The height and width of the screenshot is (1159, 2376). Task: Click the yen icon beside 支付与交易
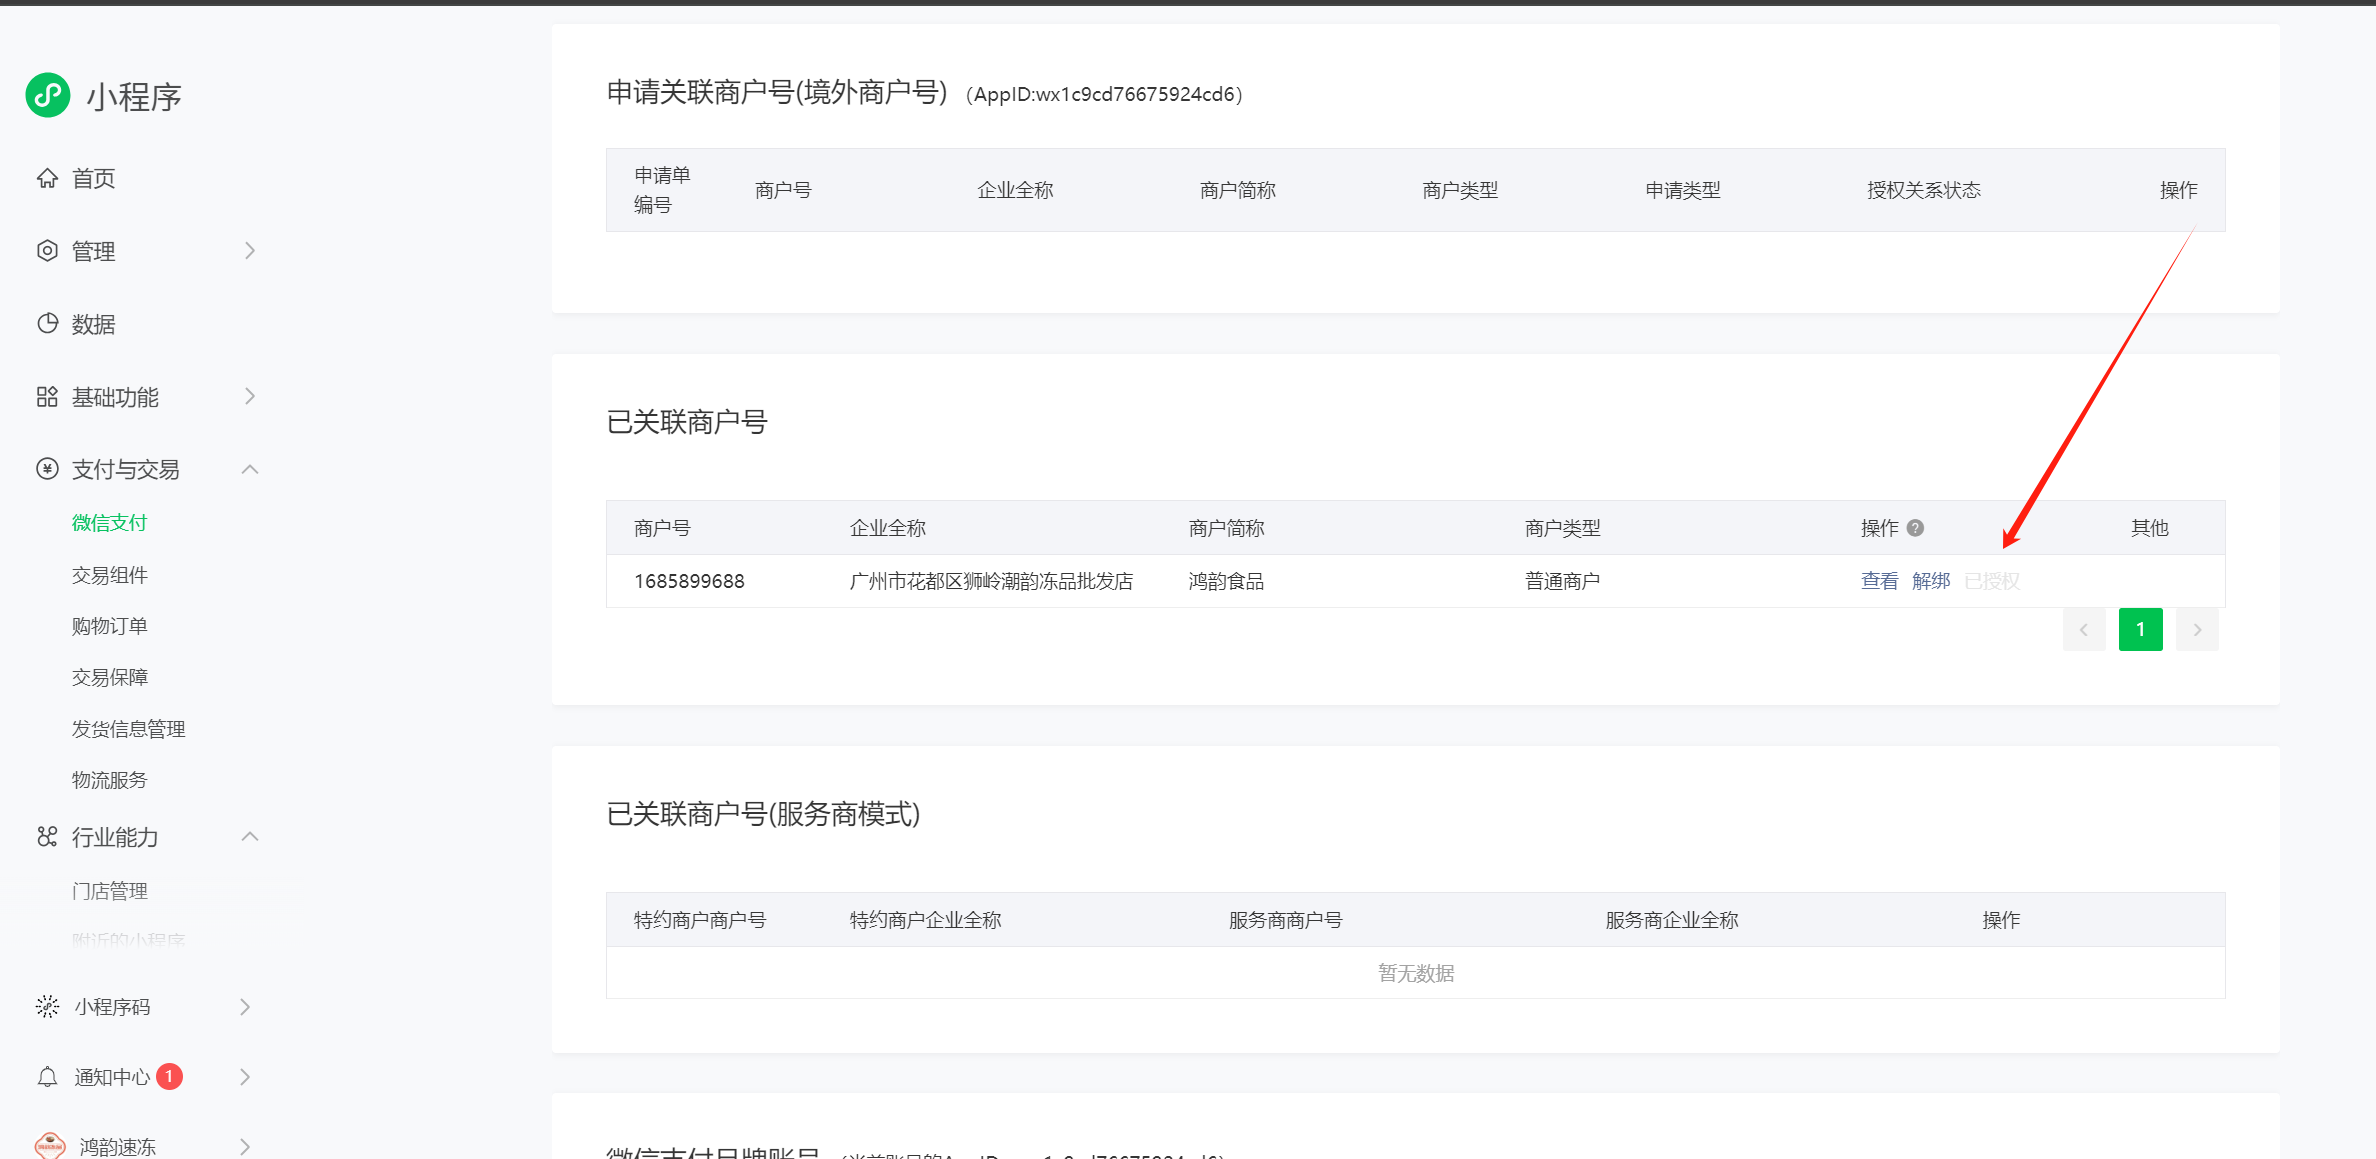[x=47, y=469]
